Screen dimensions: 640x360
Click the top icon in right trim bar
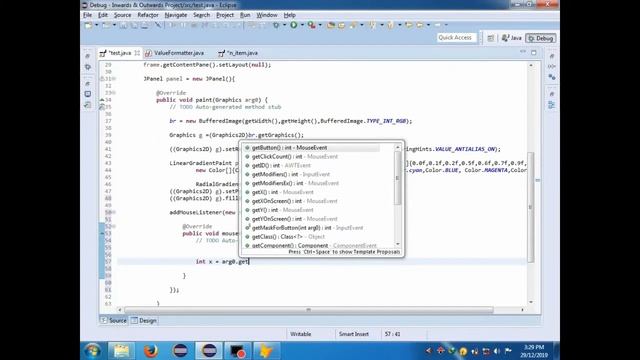[551, 56]
